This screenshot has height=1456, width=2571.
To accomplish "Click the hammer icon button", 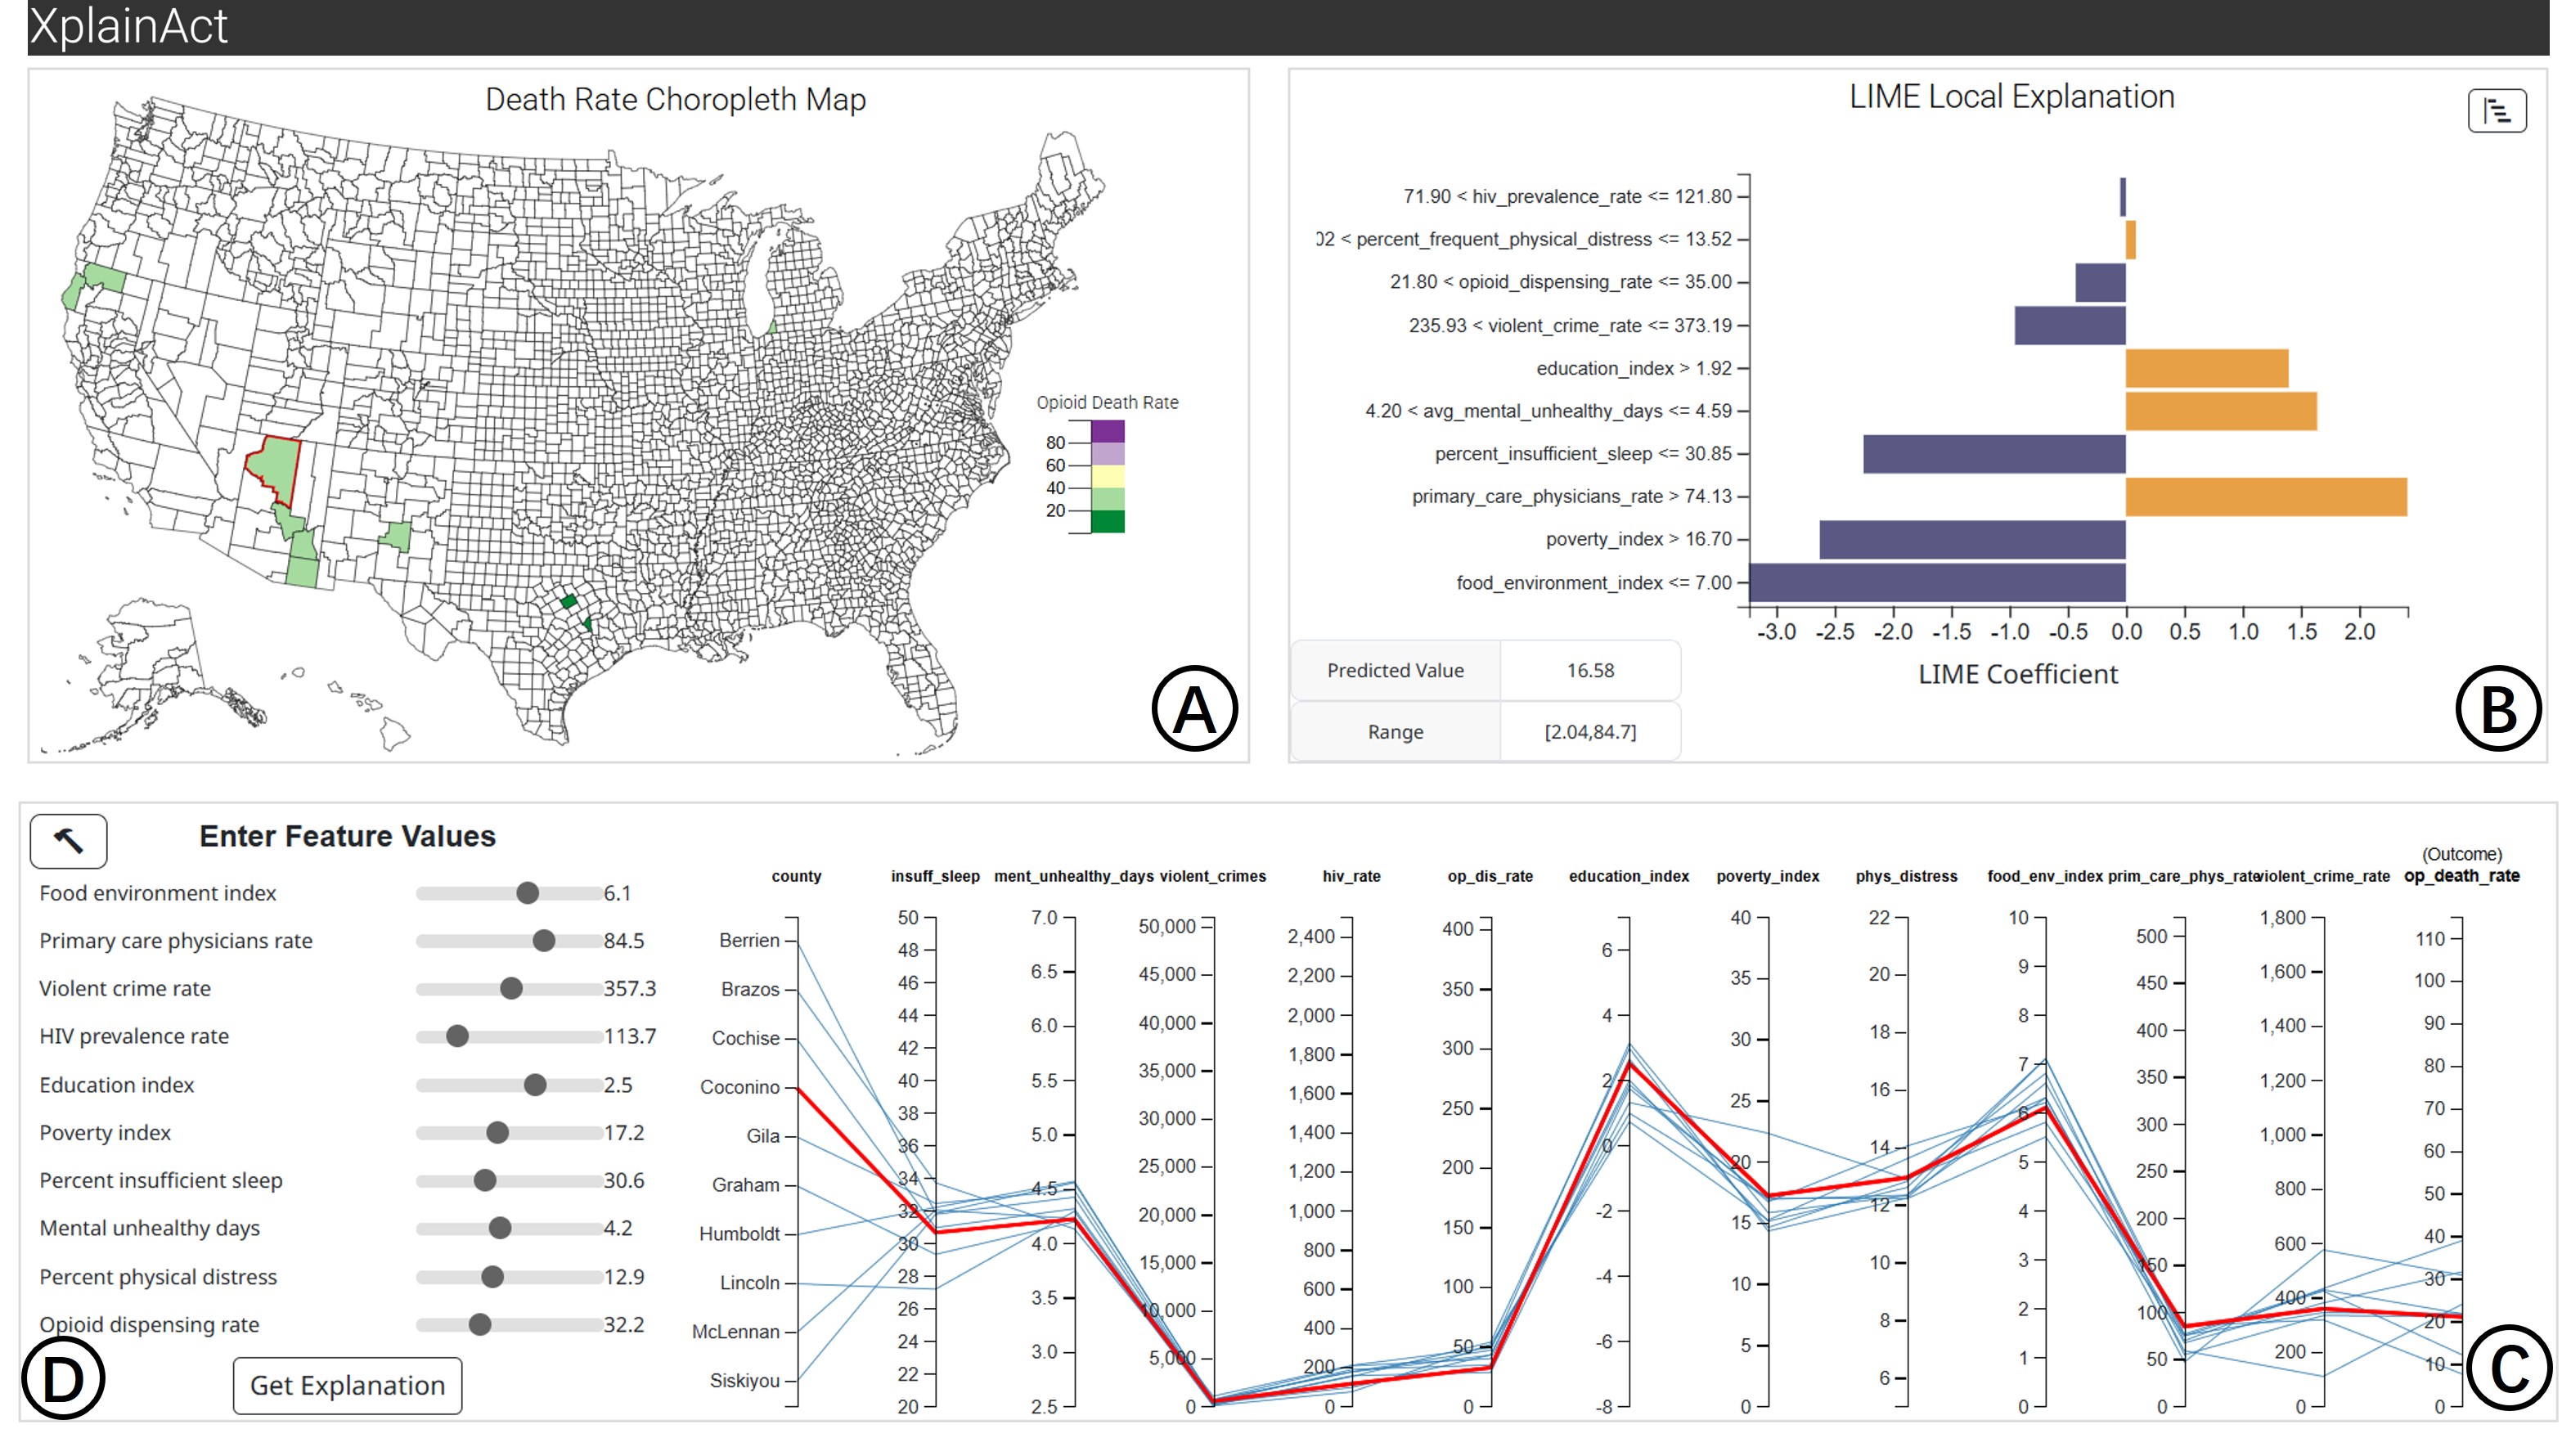I will click(x=68, y=840).
